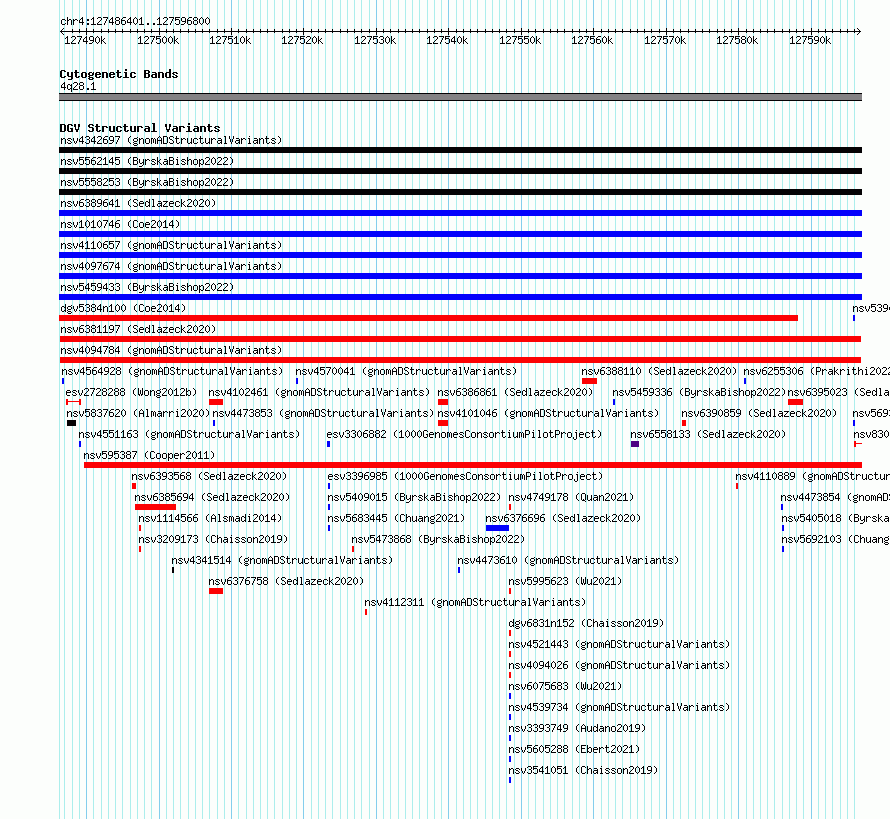This screenshot has height=819, width=890.
Task: Click the dgv5384n100 Coe2014 label
Action: click(x=123, y=308)
